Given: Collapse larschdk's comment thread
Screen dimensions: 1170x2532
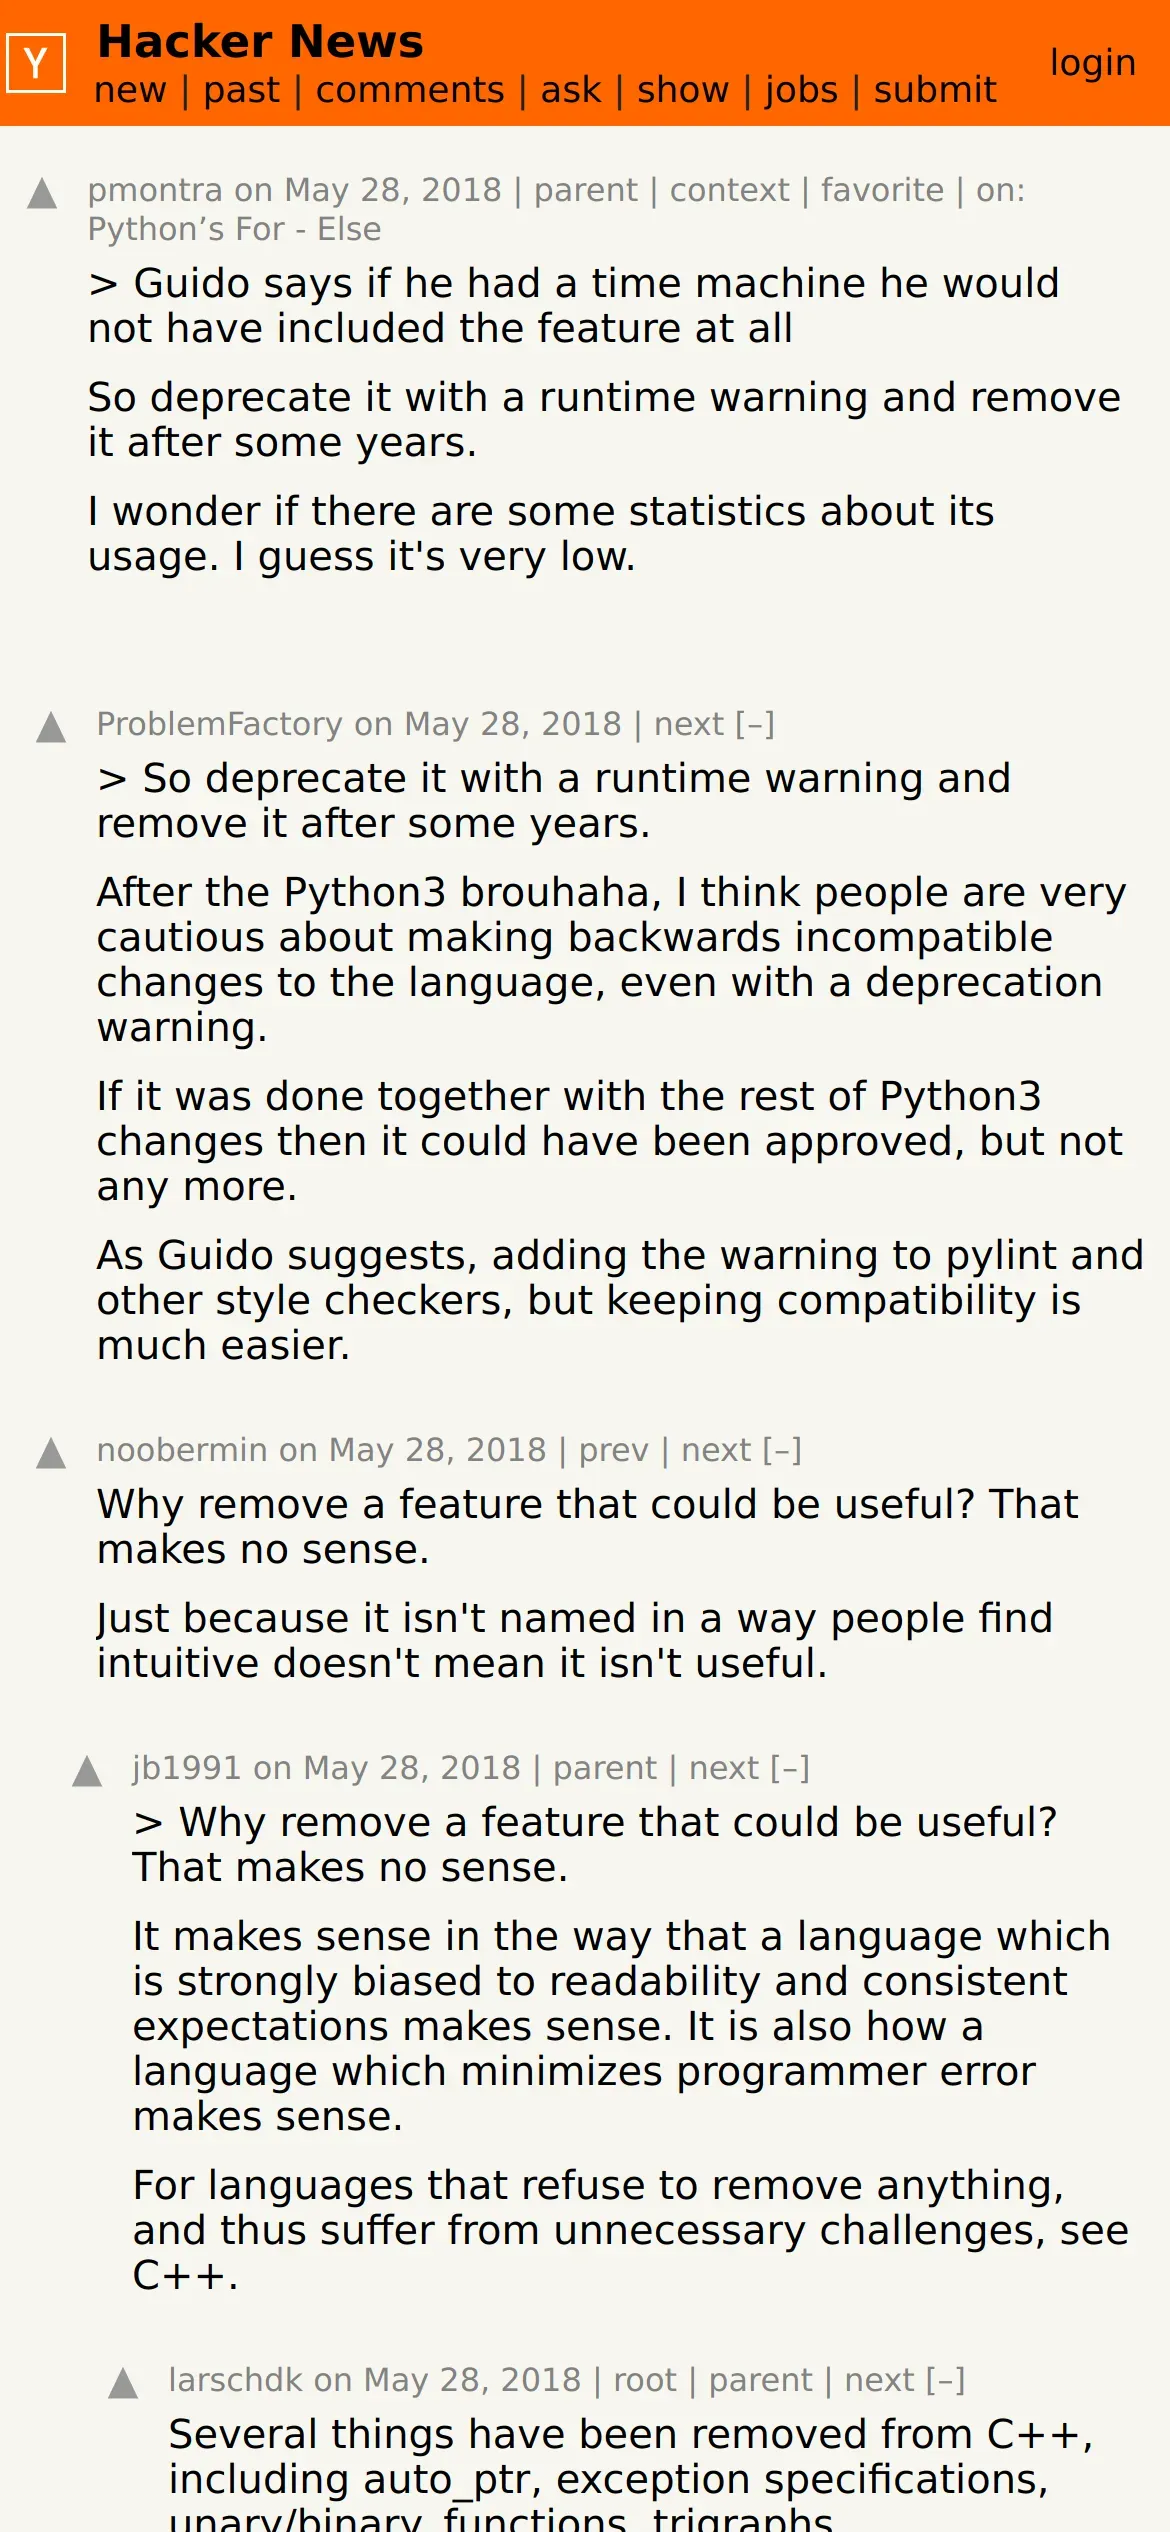Looking at the screenshot, I should (x=945, y=2380).
